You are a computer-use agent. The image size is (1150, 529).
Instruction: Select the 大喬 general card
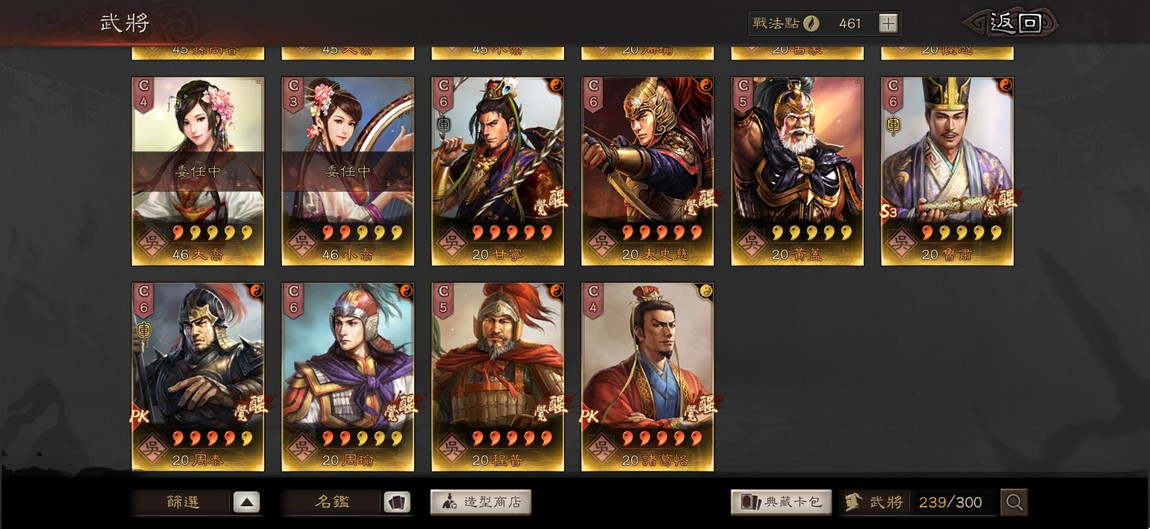[198, 171]
